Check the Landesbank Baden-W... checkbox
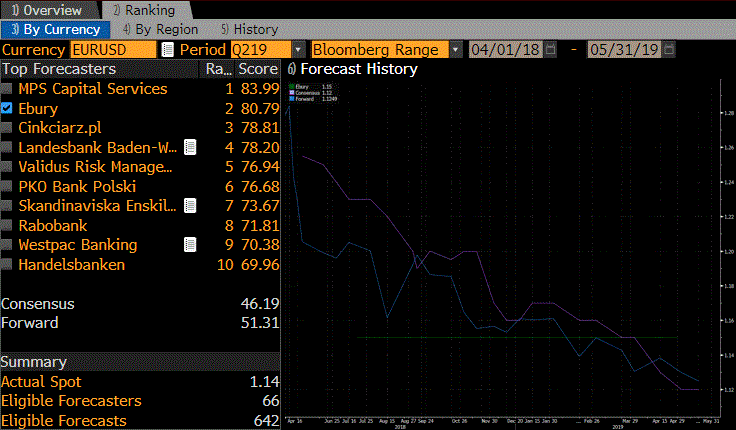The image size is (736, 430). [7, 147]
